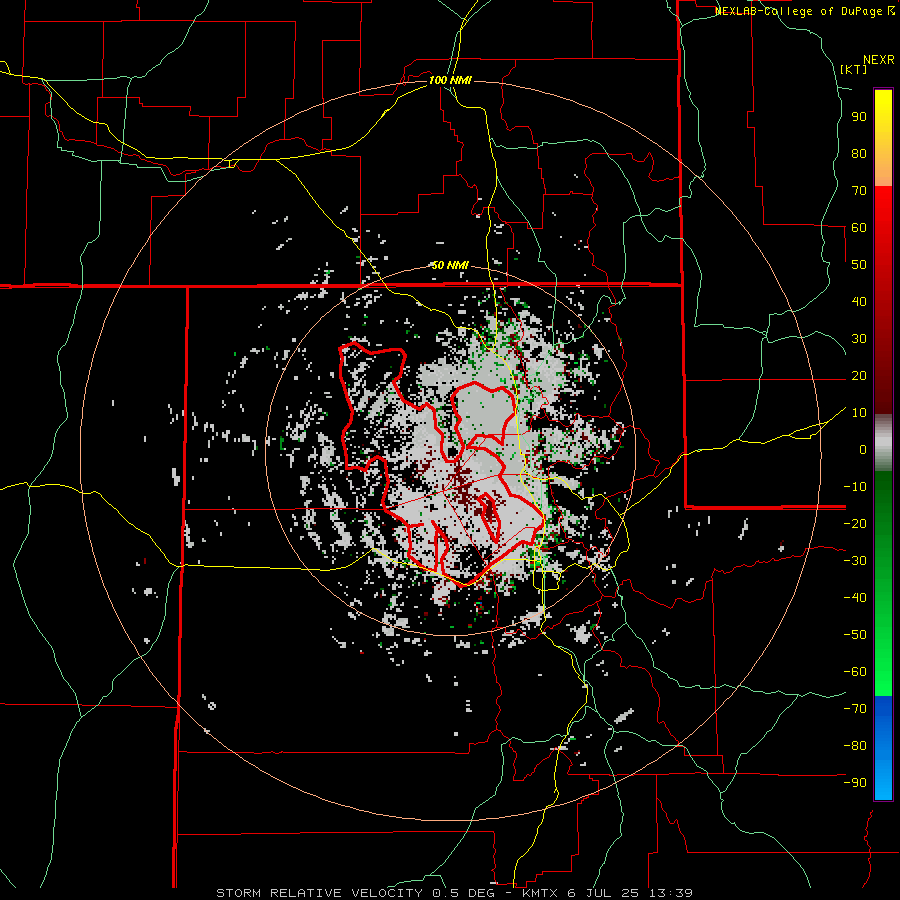
Task: Click the 50 NMI range ring label
Action: pos(450,265)
